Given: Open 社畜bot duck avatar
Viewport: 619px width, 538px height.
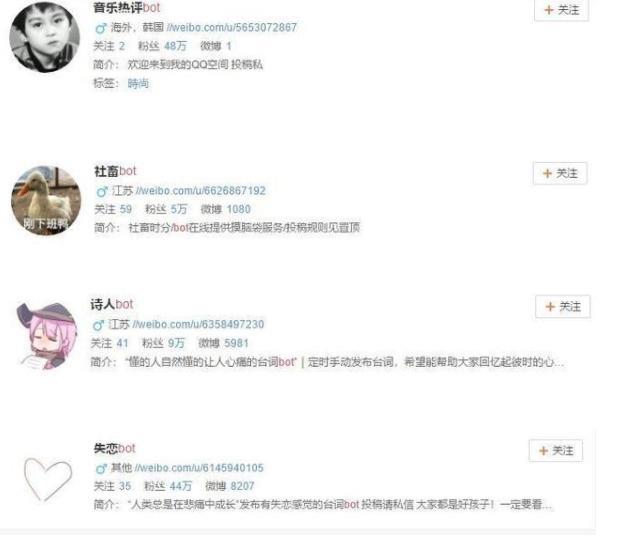Looking at the screenshot, I should (x=46, y=201).
